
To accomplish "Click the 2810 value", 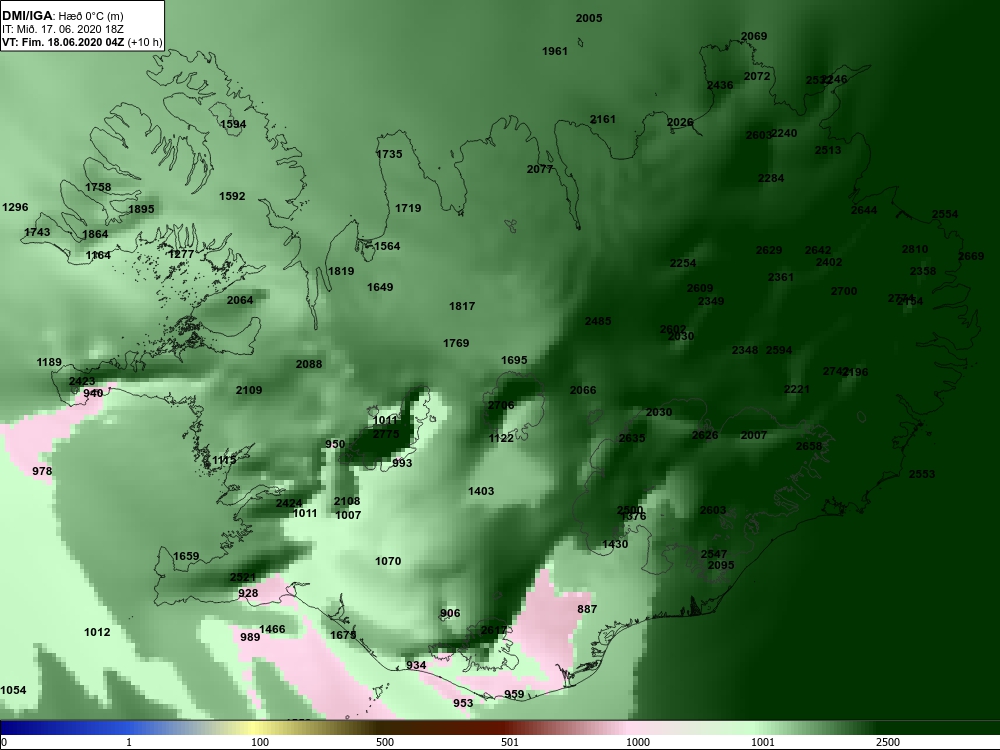I will click(x=915, y=249).
